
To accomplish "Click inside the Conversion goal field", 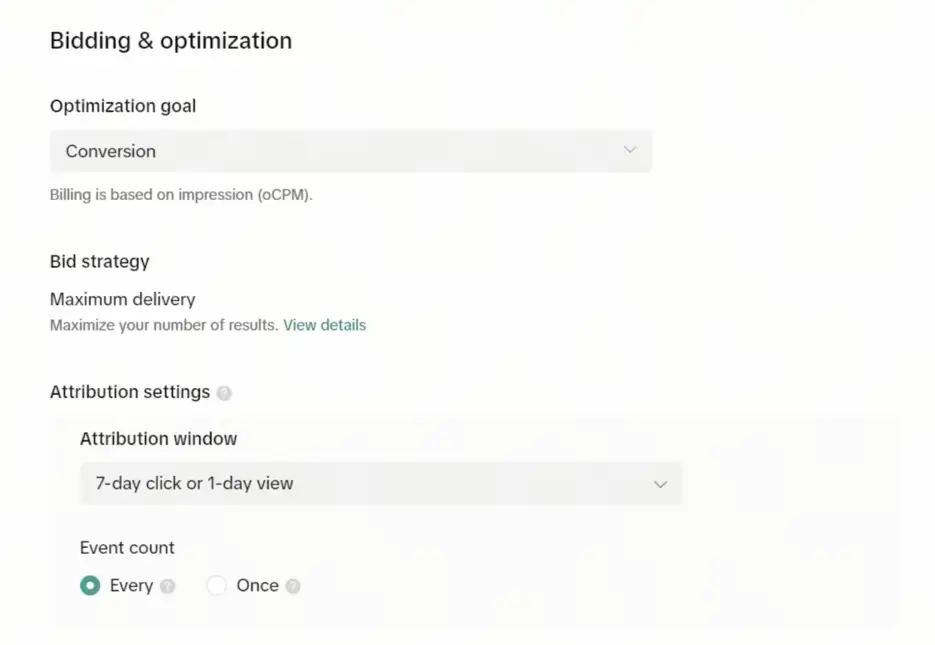I will [350, 150].
